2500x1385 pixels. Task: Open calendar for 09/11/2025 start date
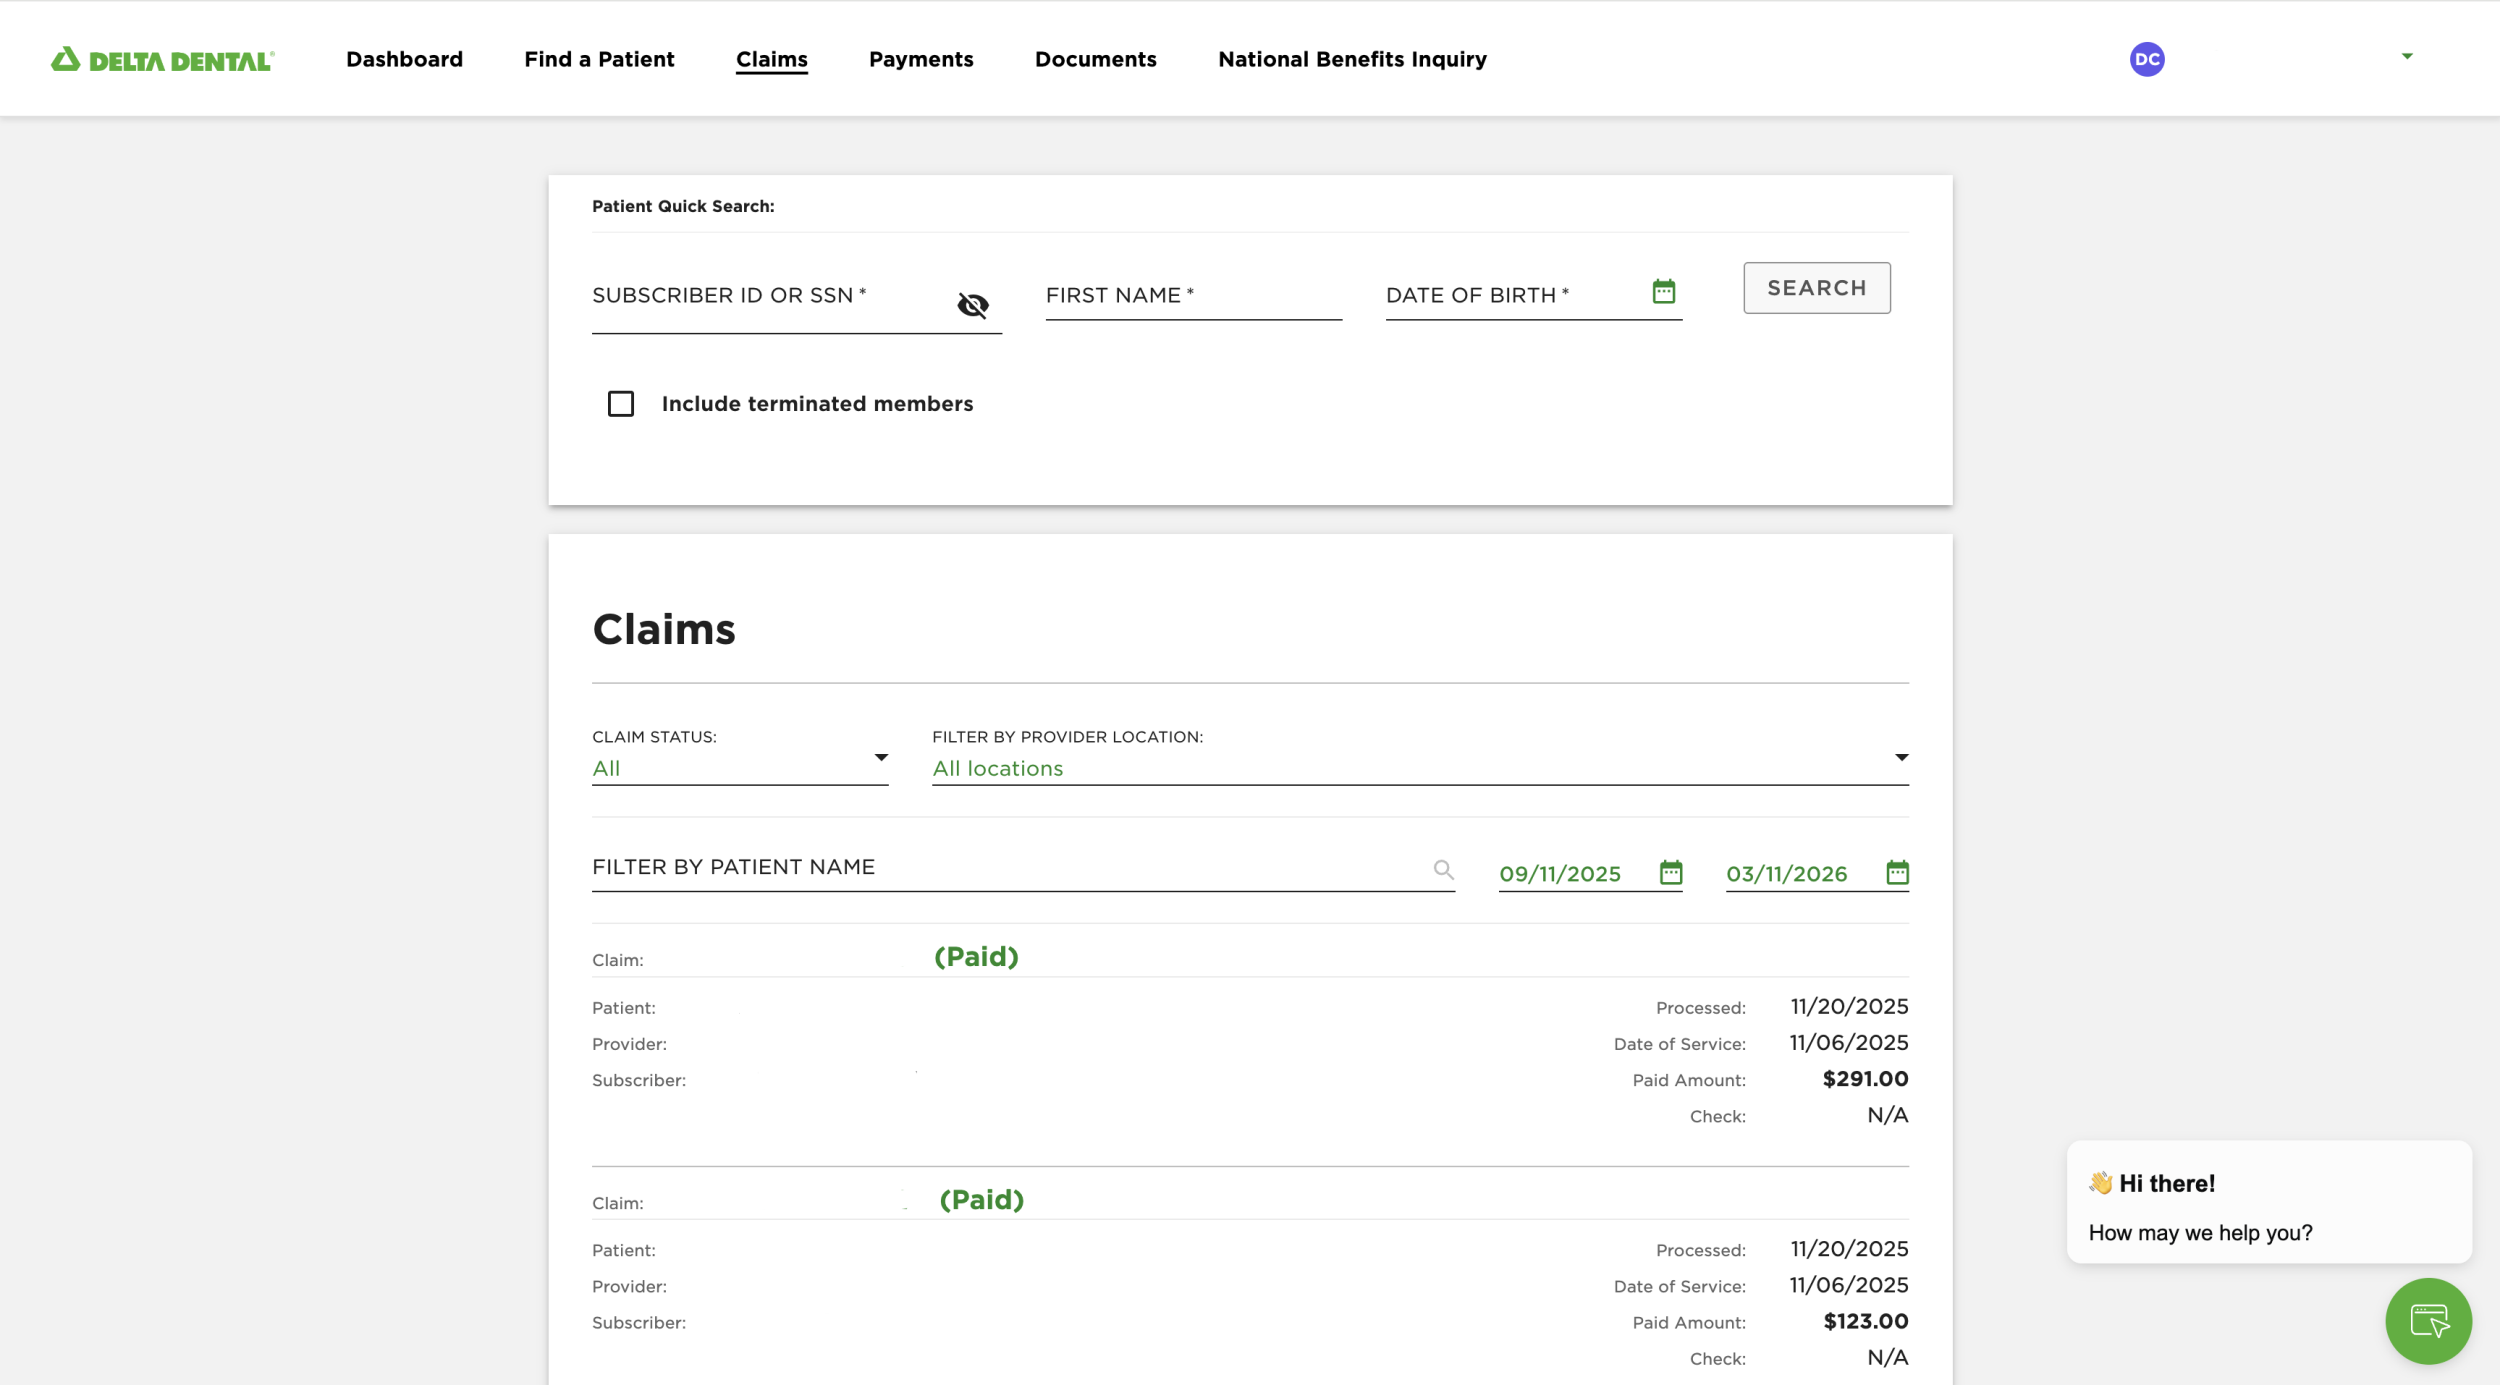click(x=1671, y=872)
